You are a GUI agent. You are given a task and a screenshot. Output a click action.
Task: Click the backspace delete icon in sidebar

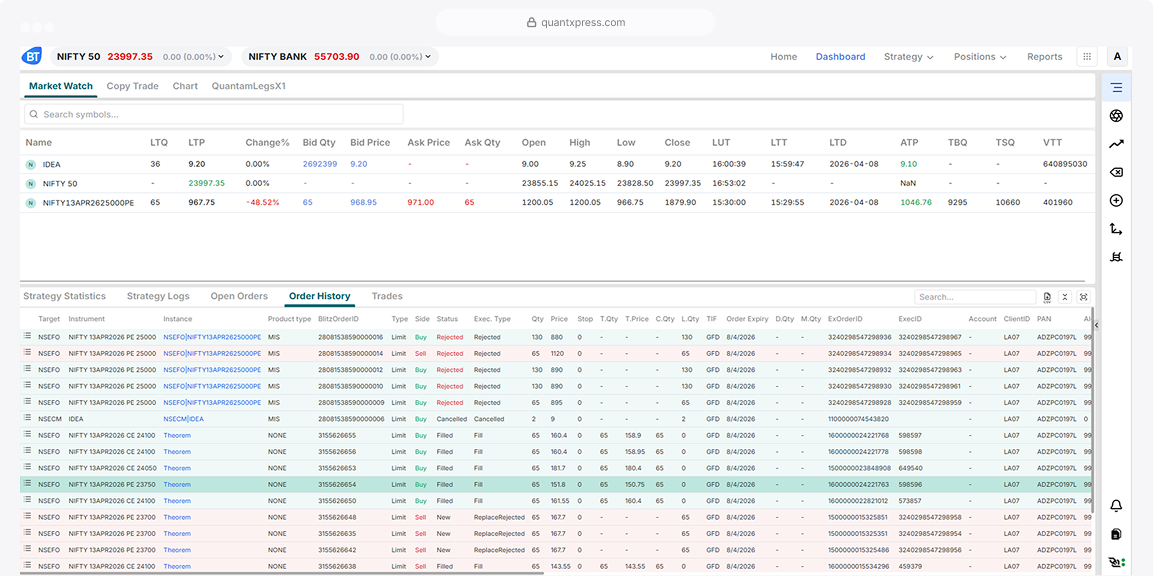coord(1116,172)
